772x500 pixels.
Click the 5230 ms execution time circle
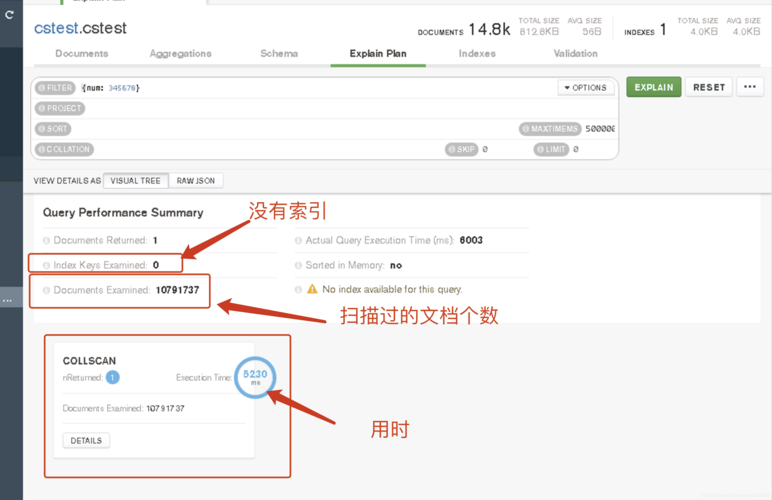255,377
